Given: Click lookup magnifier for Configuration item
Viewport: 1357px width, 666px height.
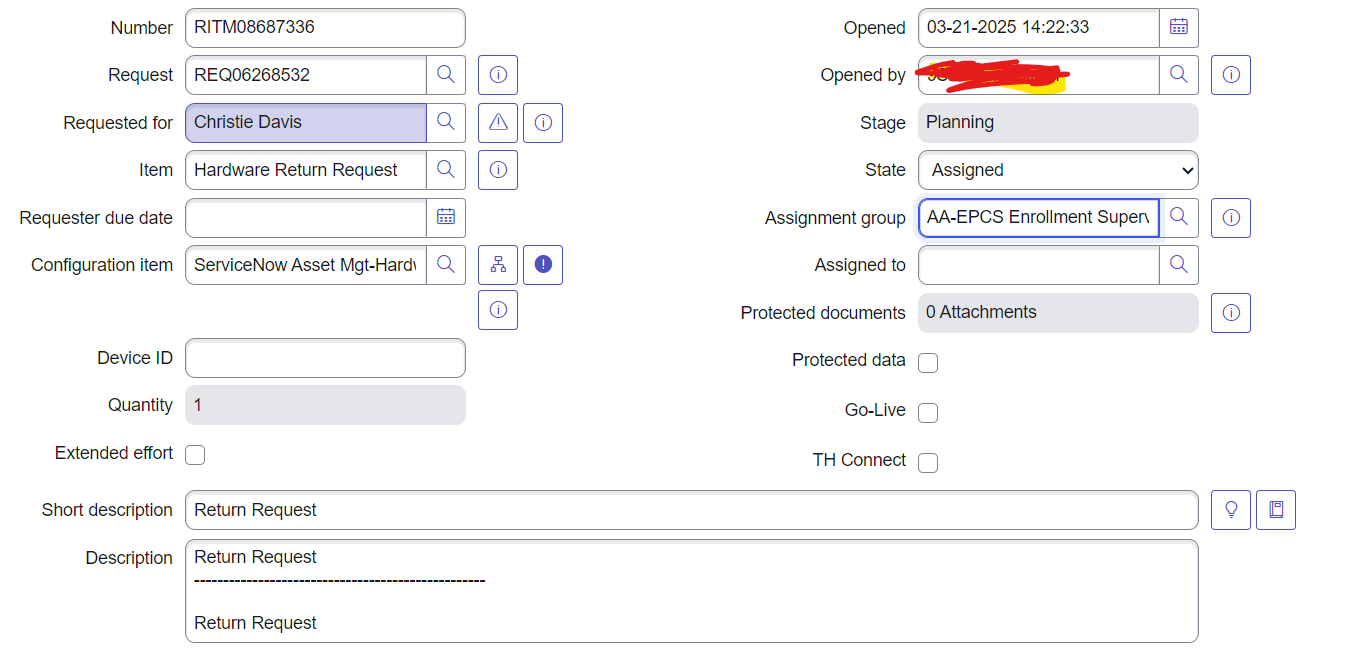Looking at the screenshot, I should coord(446,265).
